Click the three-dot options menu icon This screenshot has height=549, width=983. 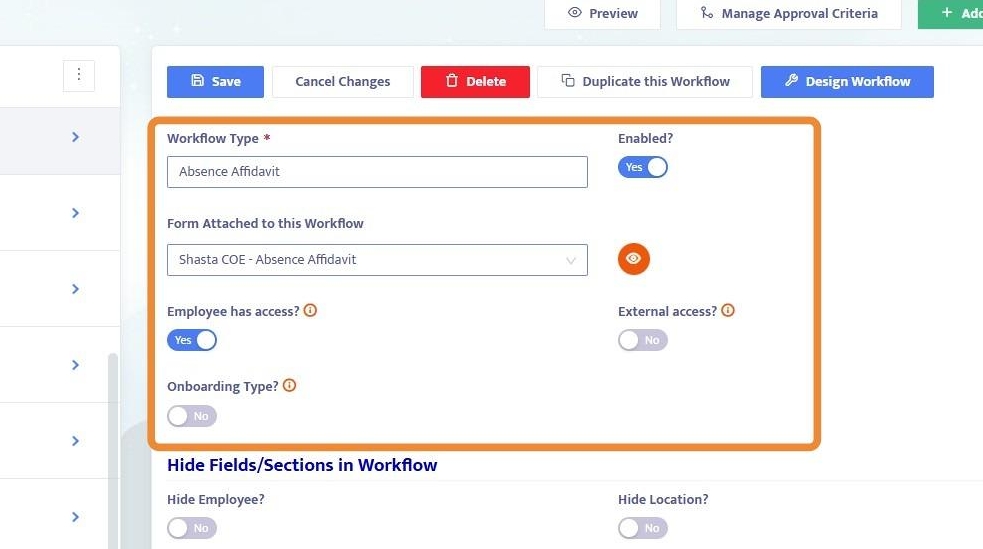(78, 75)
